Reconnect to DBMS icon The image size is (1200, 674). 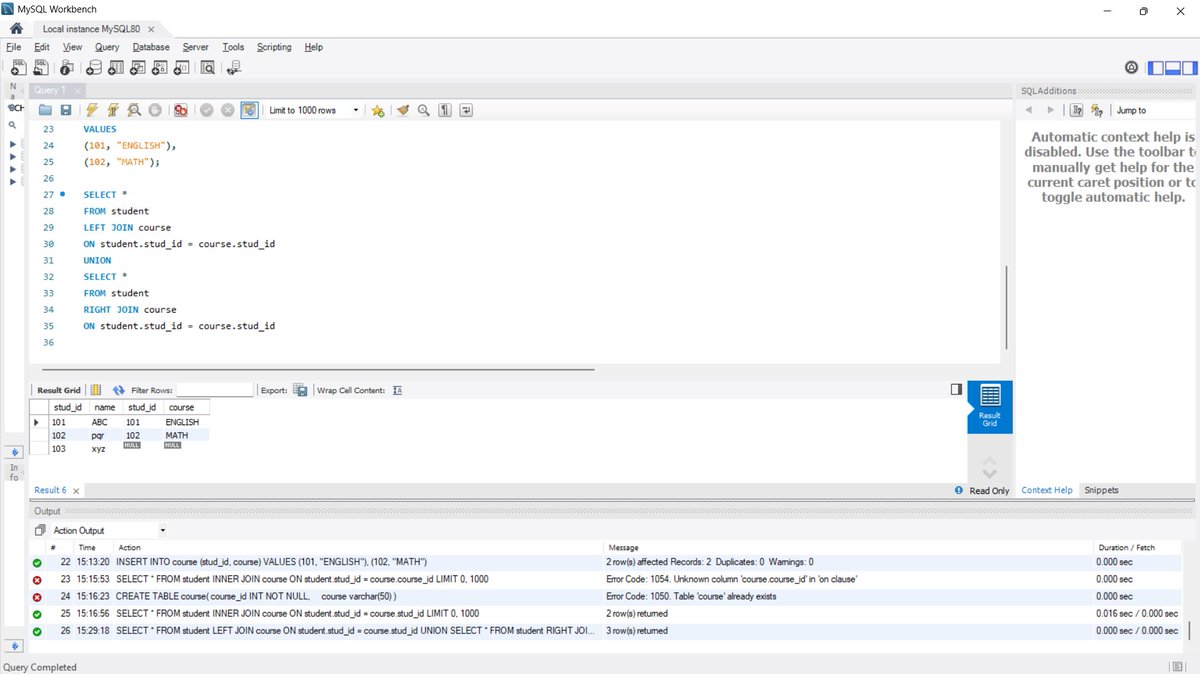(234, 68)
